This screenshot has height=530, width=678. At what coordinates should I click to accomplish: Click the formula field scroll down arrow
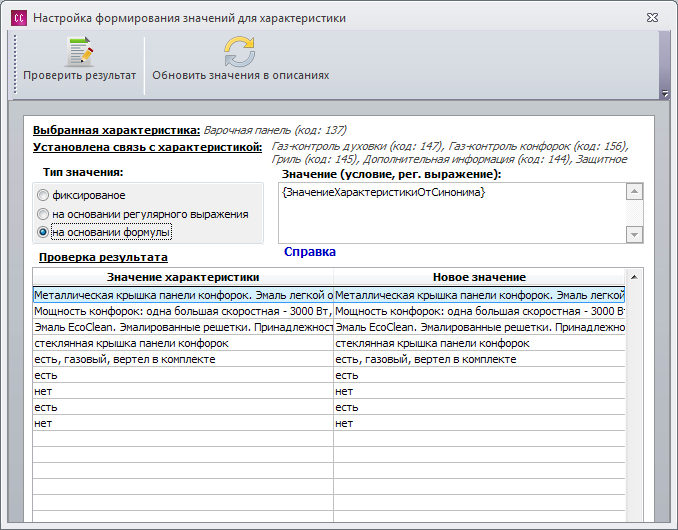[634, 235]
